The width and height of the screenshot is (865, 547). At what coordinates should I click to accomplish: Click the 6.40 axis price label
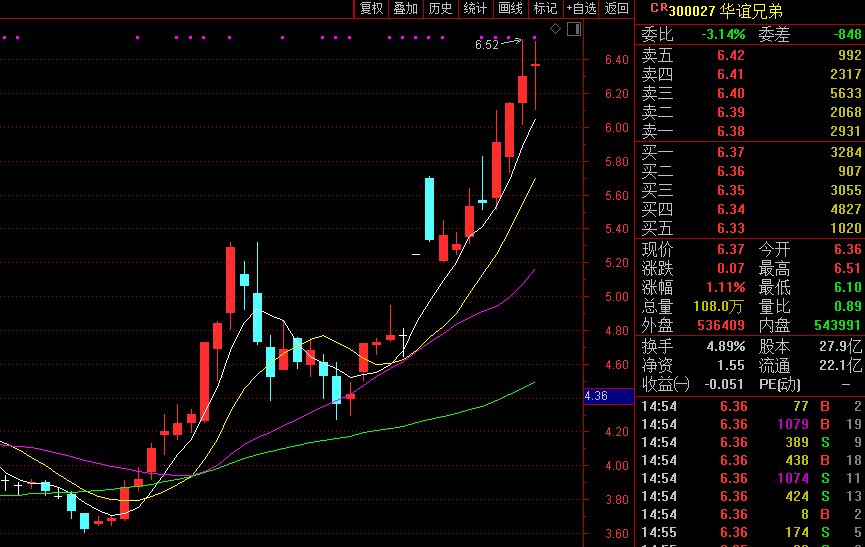click(616, 60)
